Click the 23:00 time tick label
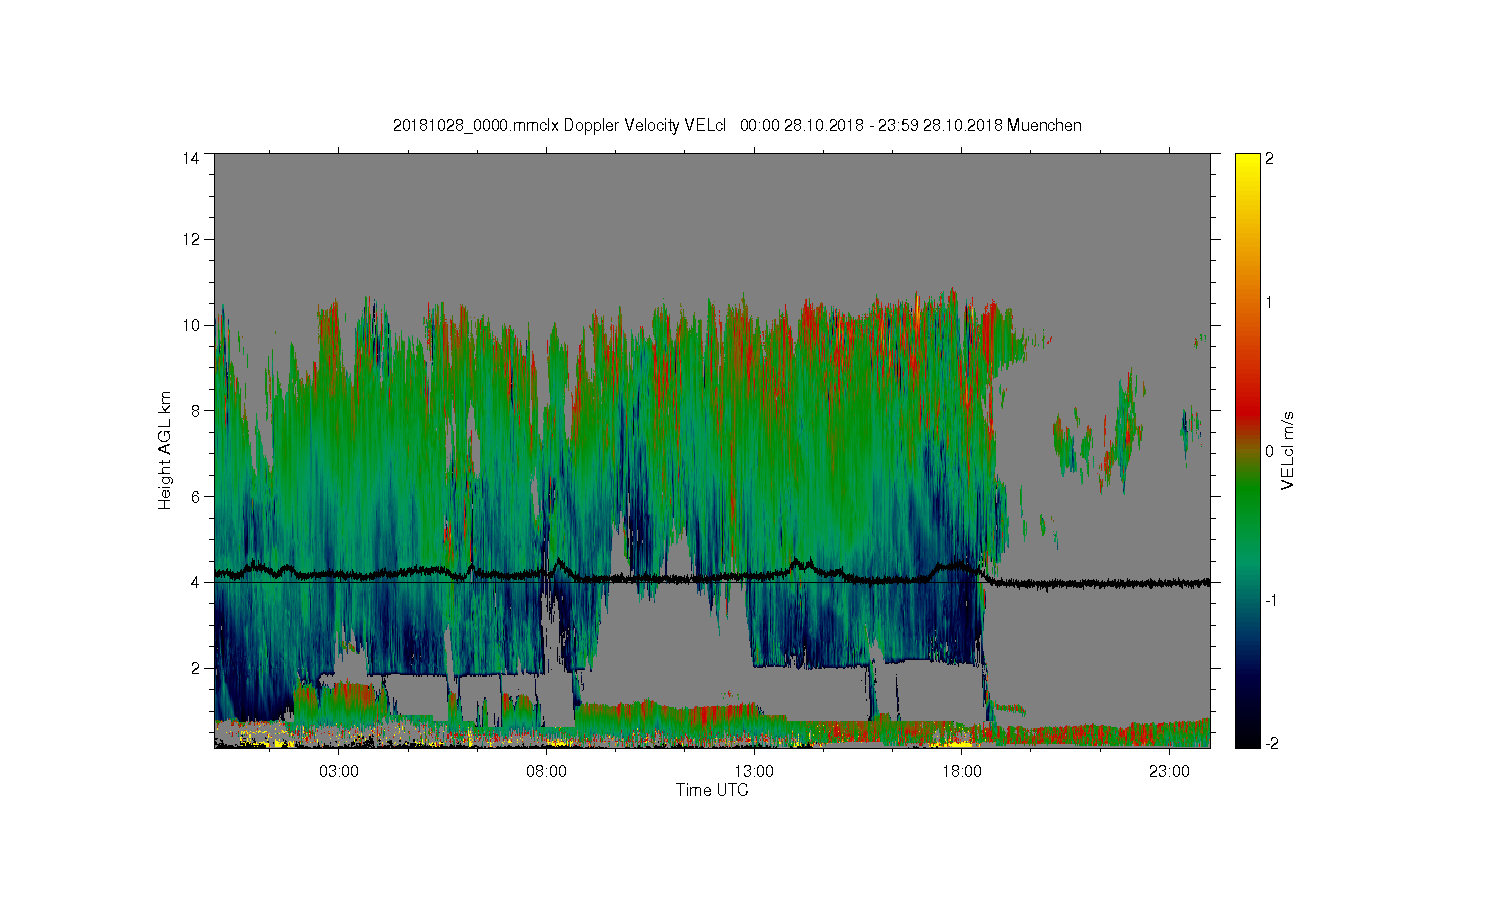 point(1169,772)
